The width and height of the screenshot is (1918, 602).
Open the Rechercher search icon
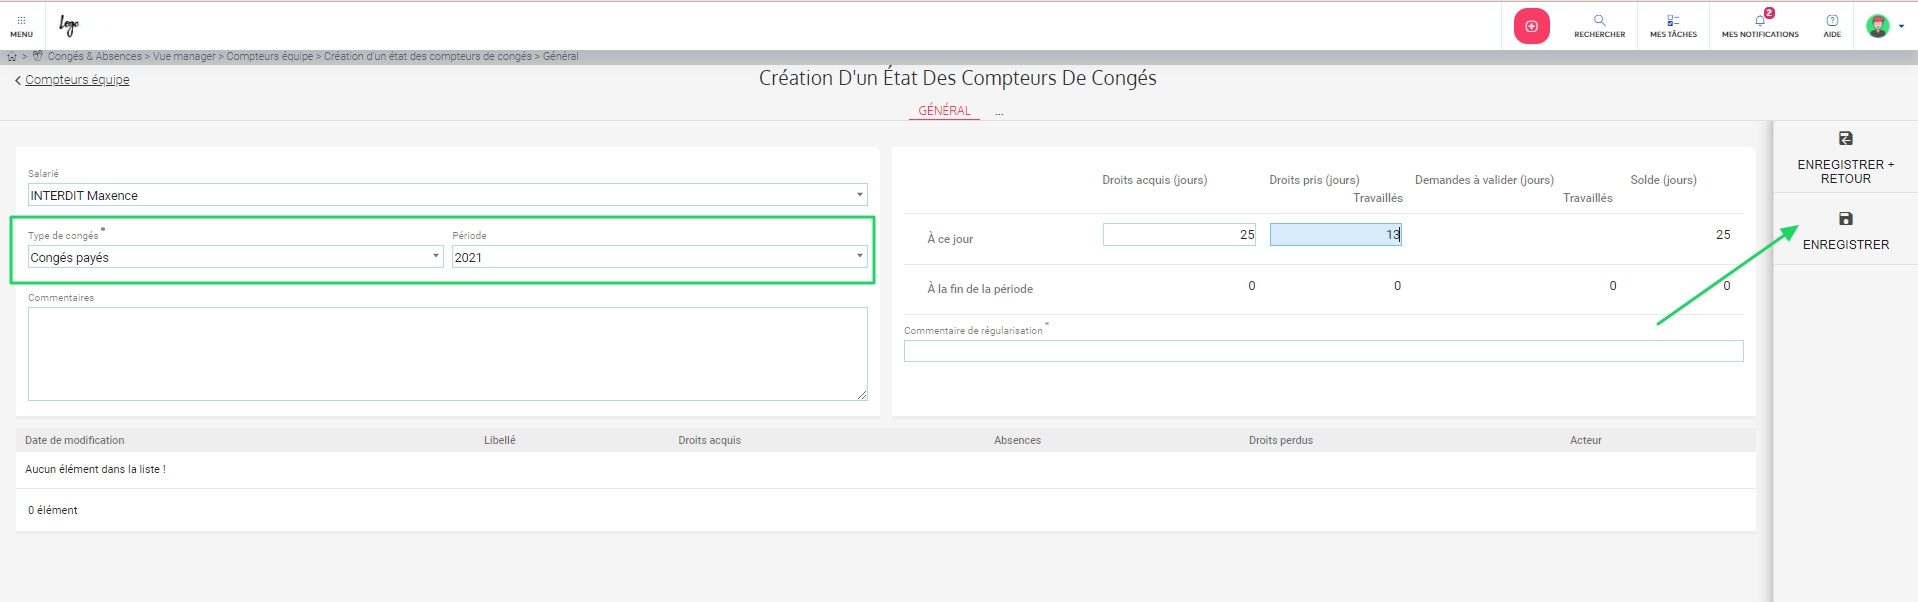click(x=1599, y=20)
